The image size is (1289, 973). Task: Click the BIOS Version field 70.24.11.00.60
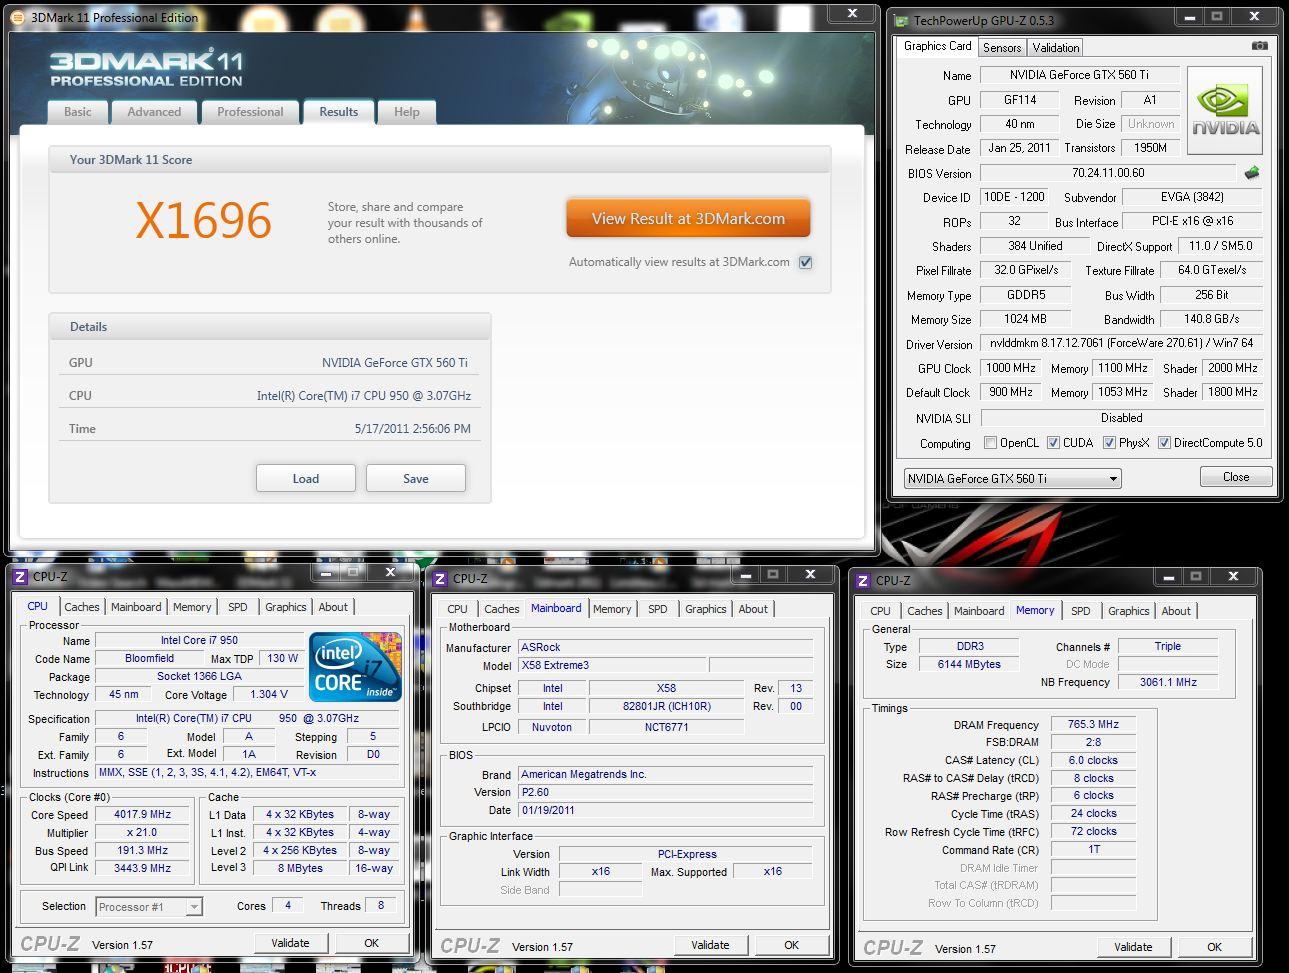pyautogui.click(x=1108, y=173)
